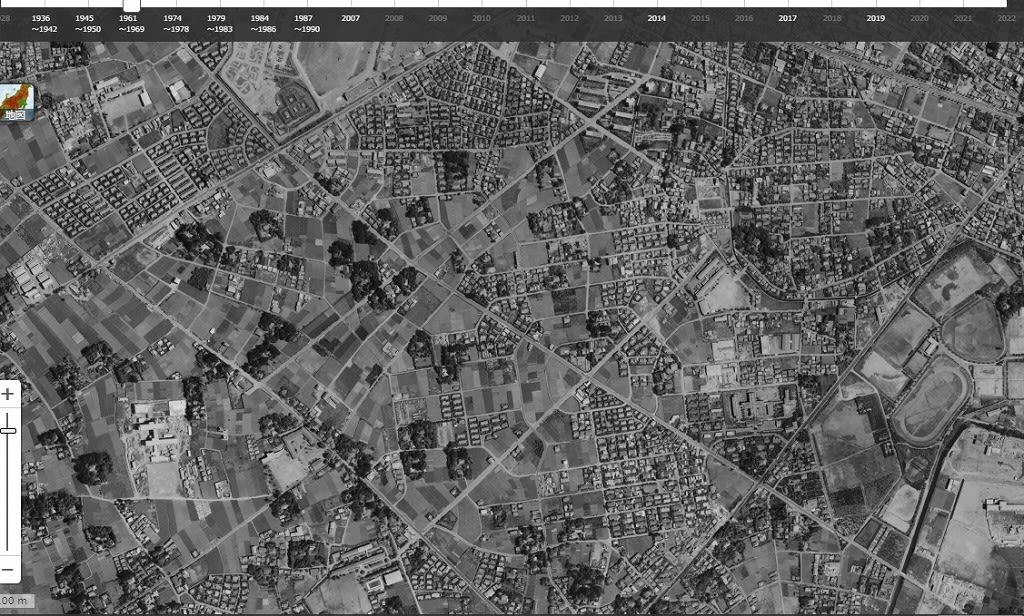Jump to year 2007 on timeline

tap(350, 18)
